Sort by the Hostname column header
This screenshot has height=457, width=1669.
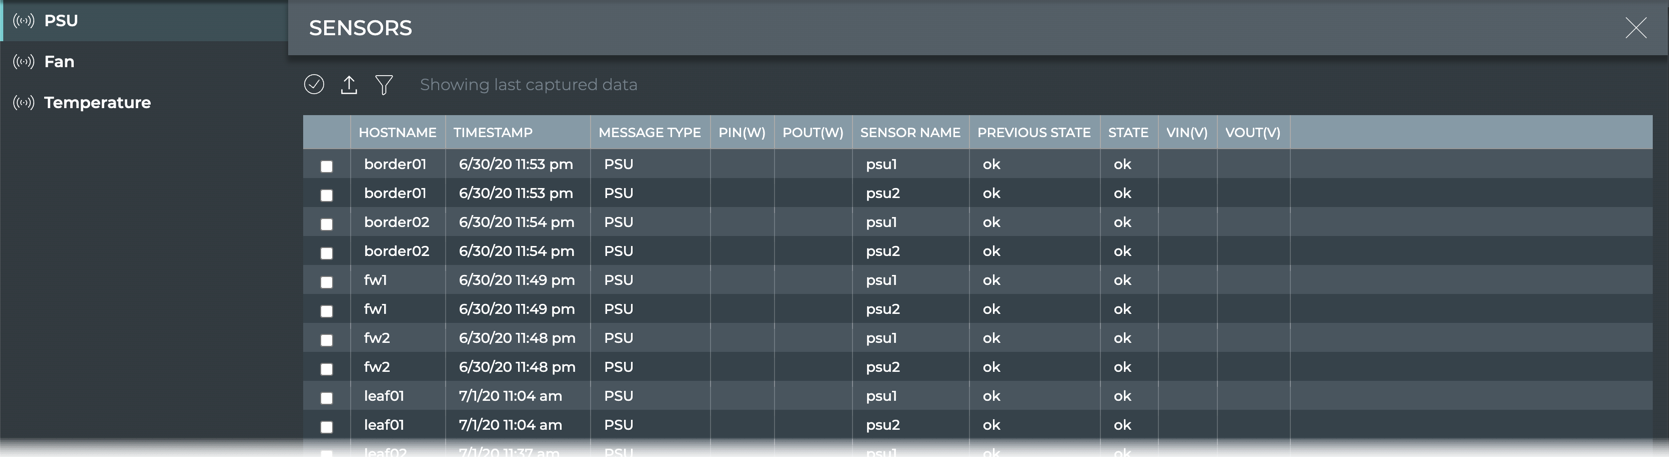(x=397, y=133)
